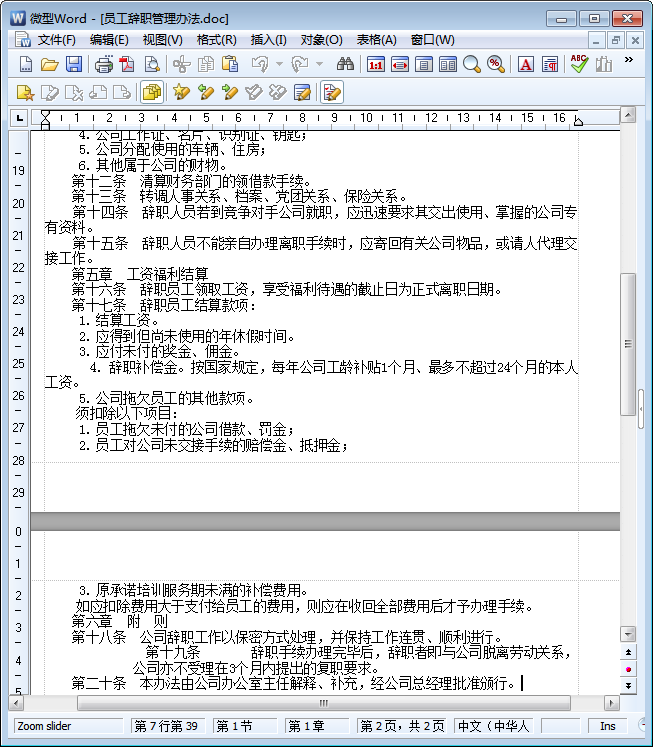
Task: Open the notepad with pencil icon
Action: 302,92
